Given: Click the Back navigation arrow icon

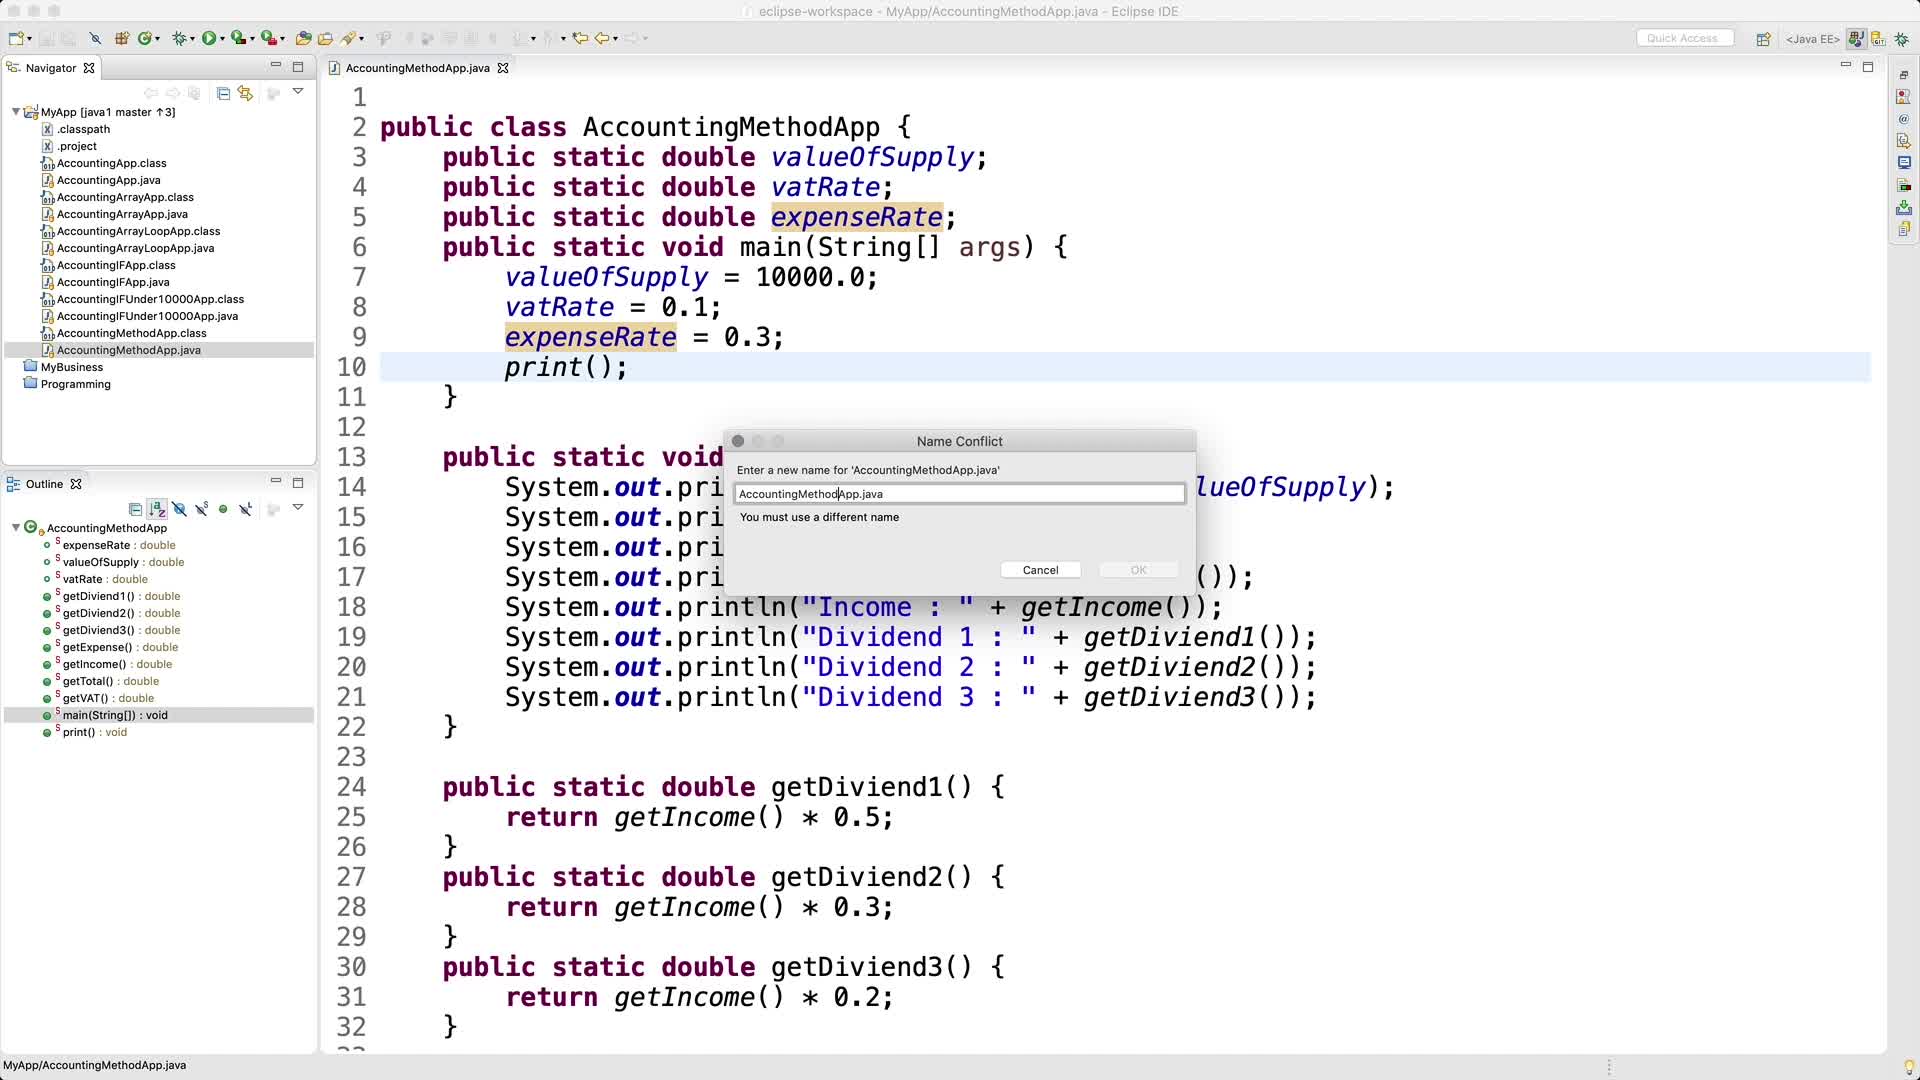Looking at the screenshot, I should (602, 39).
